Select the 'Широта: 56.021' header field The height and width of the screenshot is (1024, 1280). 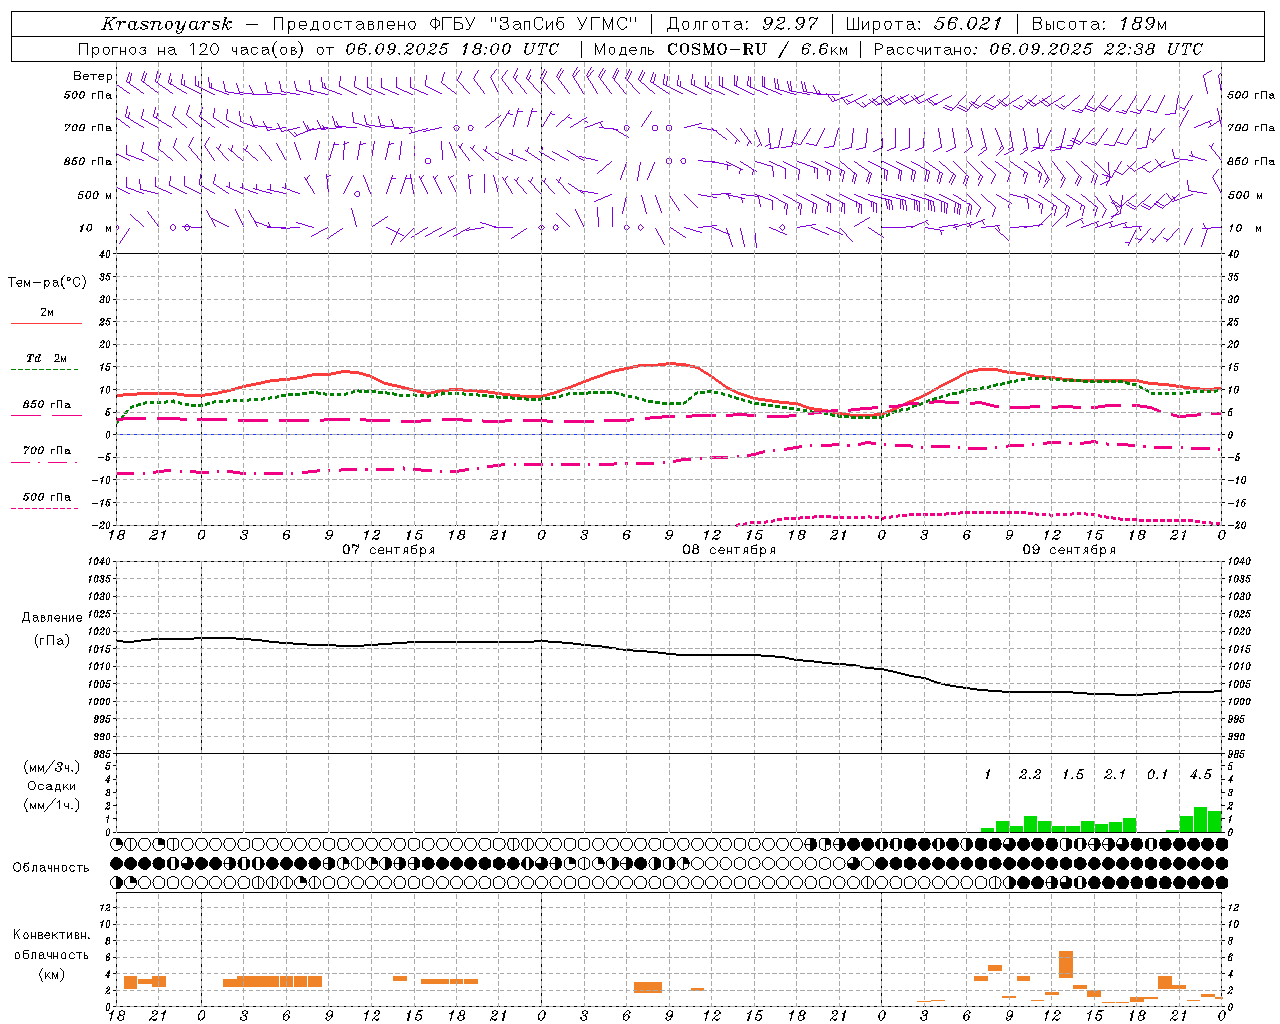click(924, 24)
